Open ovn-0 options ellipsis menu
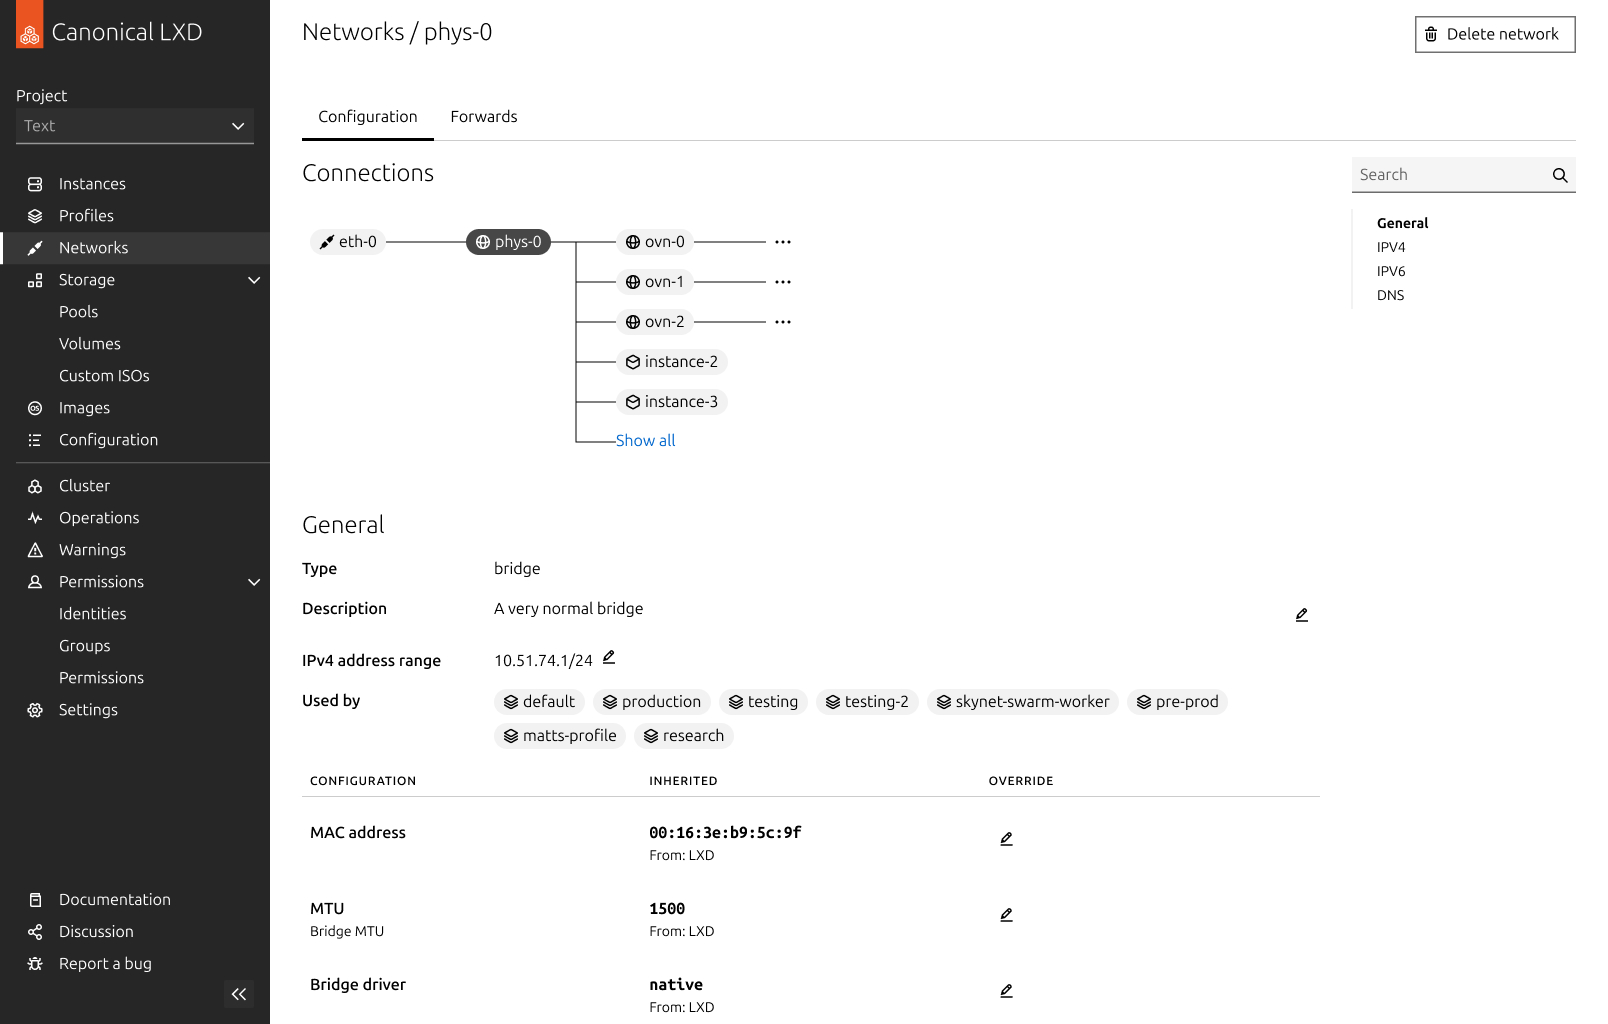Viewport: 1608px width, 1024px height. coord(783,242)
